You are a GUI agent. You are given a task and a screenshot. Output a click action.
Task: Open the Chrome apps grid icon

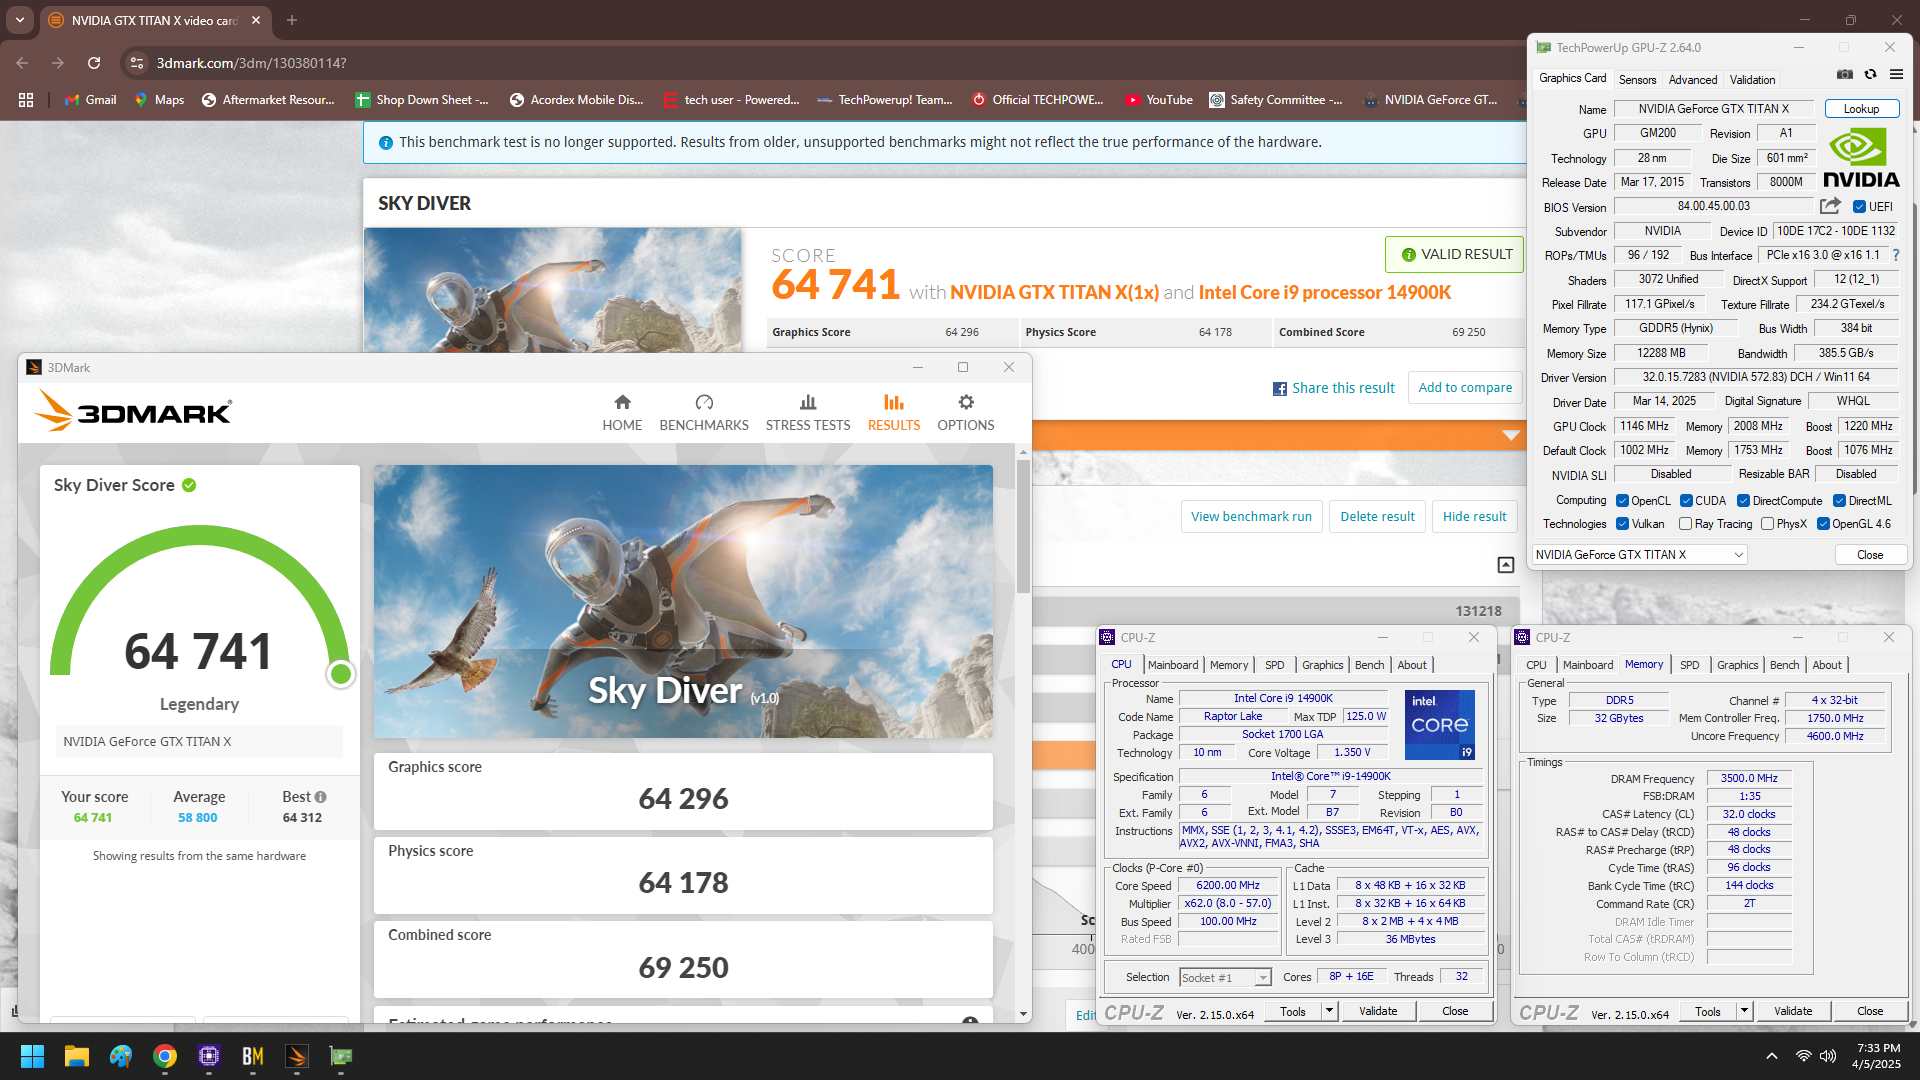26,100
